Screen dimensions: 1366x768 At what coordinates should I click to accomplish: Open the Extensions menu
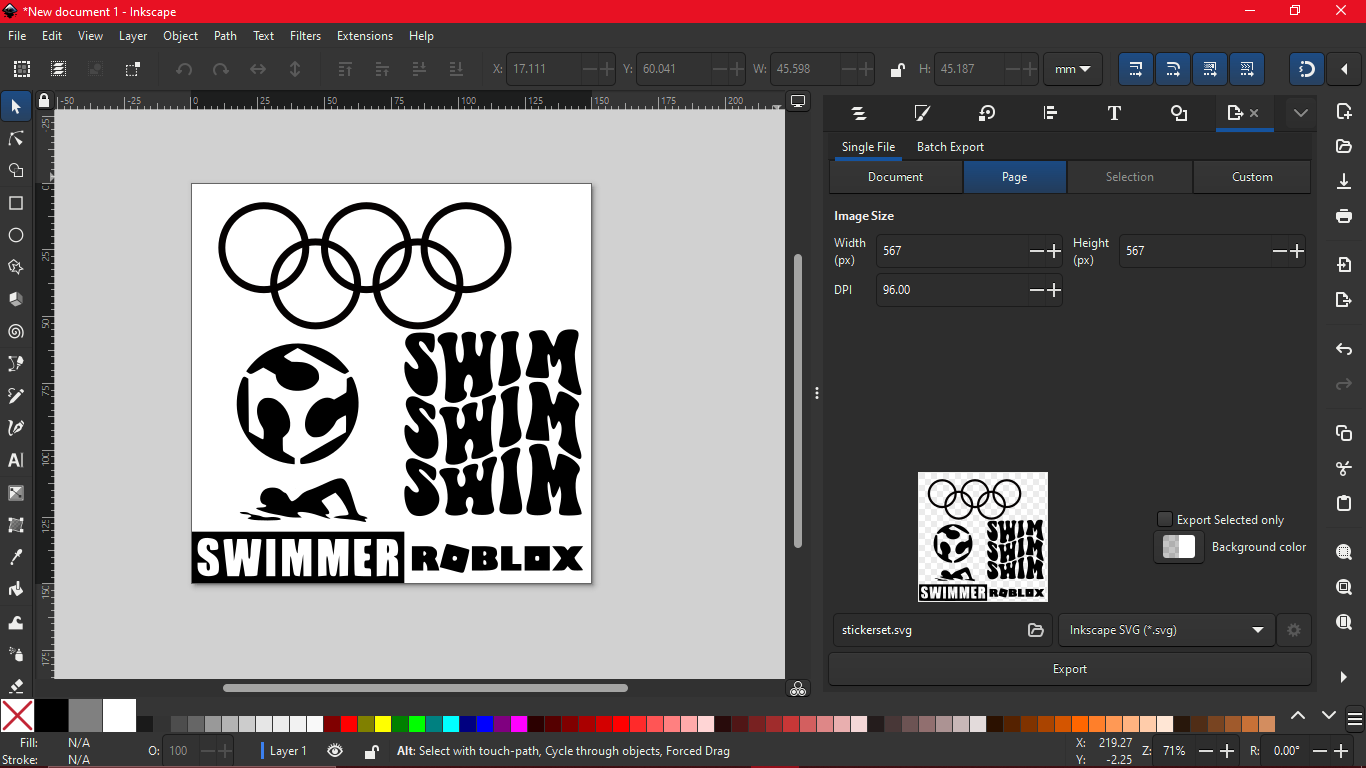pos(365,35)
